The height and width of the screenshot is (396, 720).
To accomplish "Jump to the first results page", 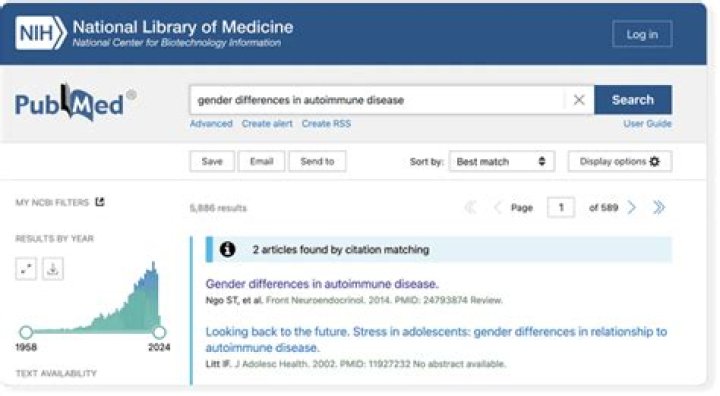I will click(471, 208).
